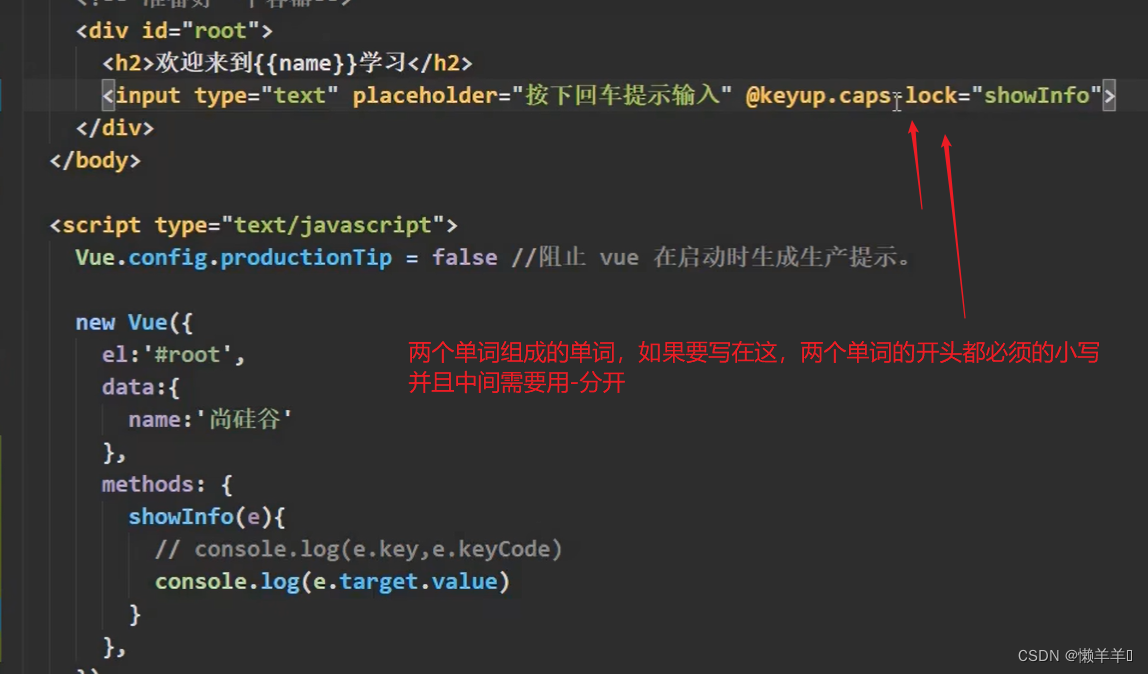Click the type="text" attribute of input
The image size is (1148, 674).
[x=260, y=96]
